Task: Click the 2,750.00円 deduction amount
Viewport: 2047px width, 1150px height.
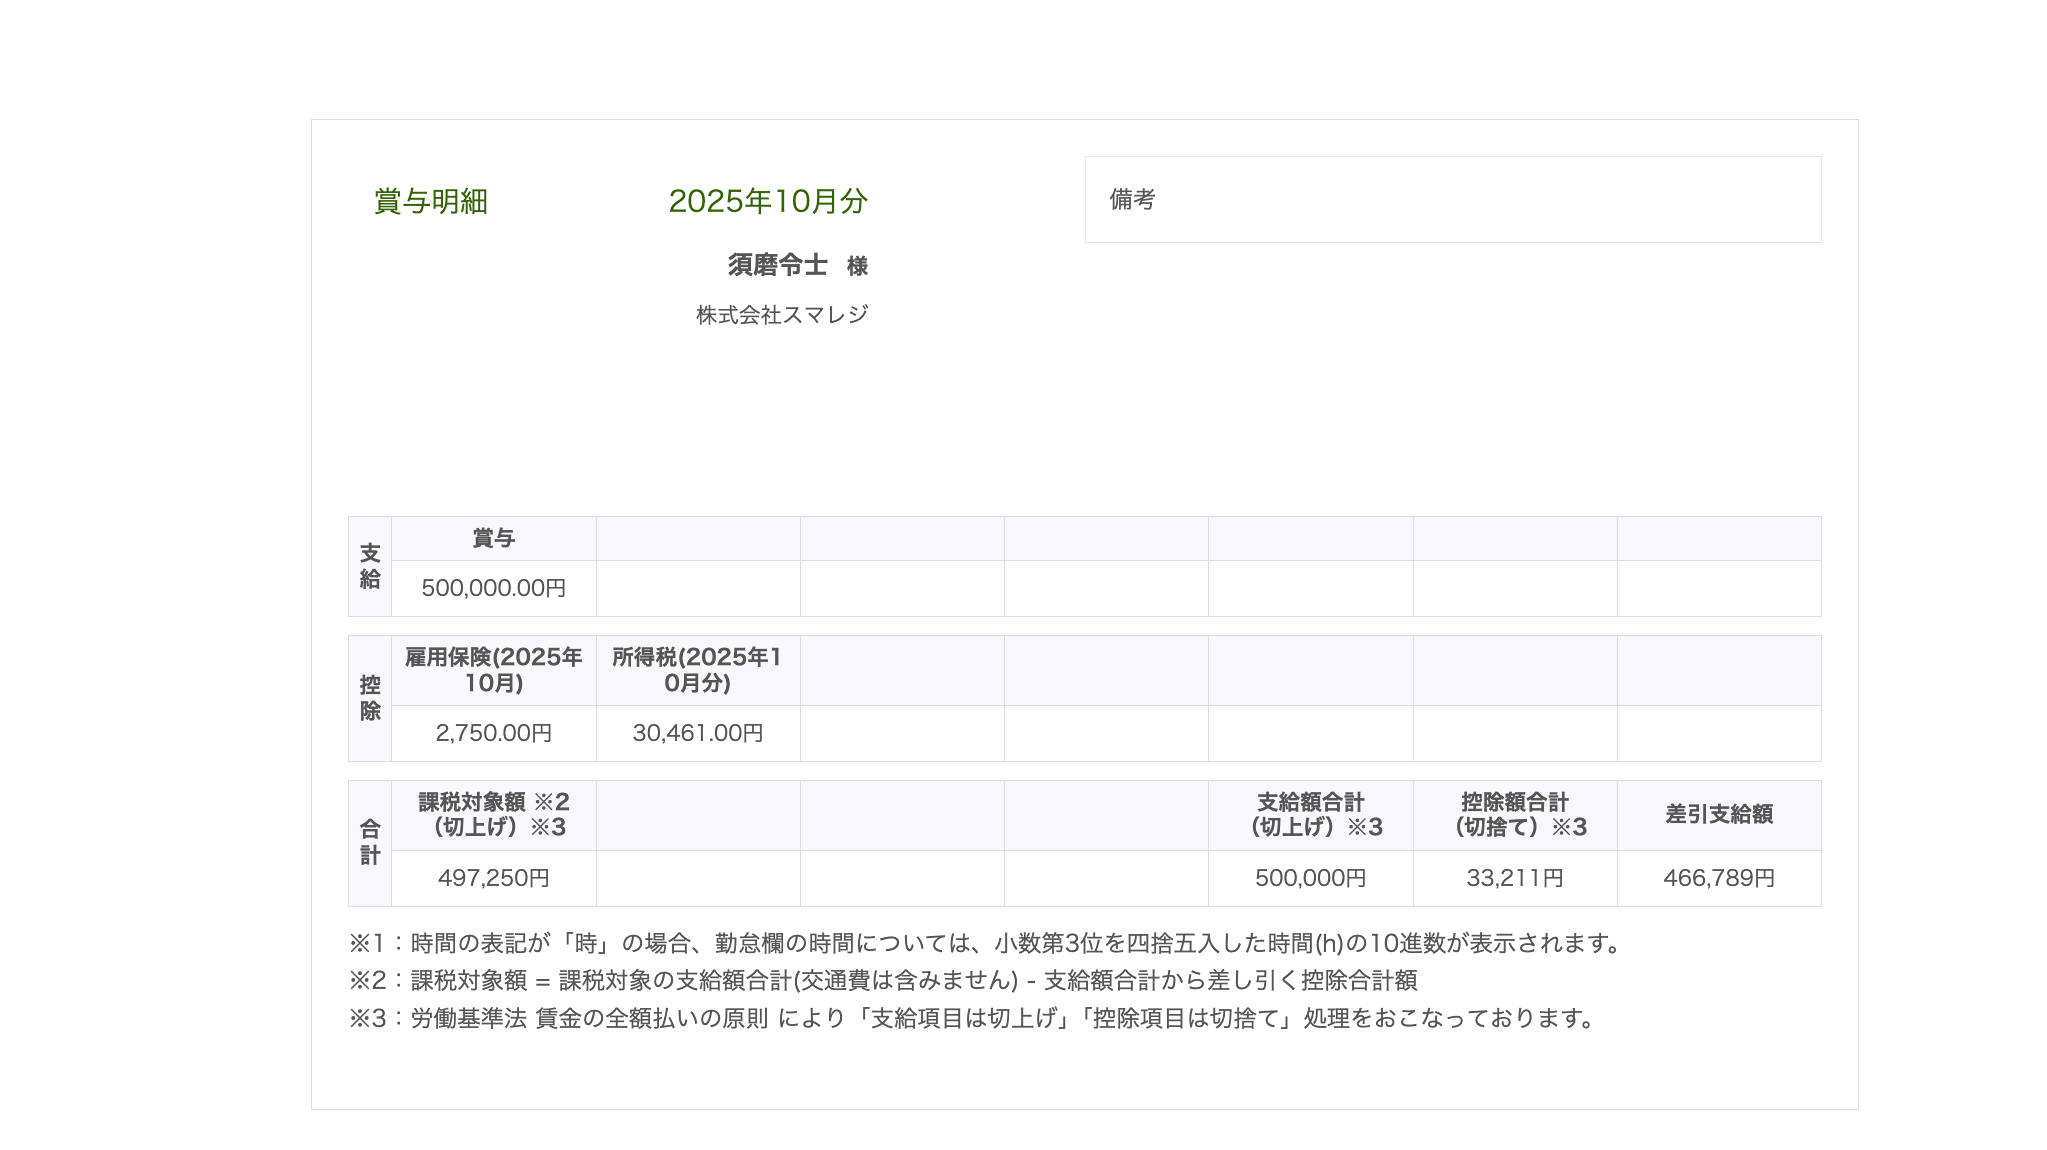Action: (x=492, y=733)
